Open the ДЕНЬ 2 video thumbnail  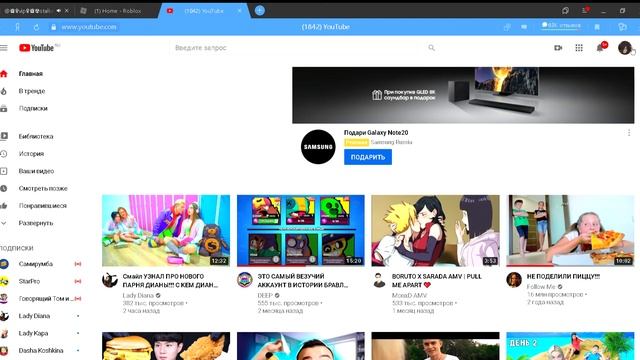(570, 346)
